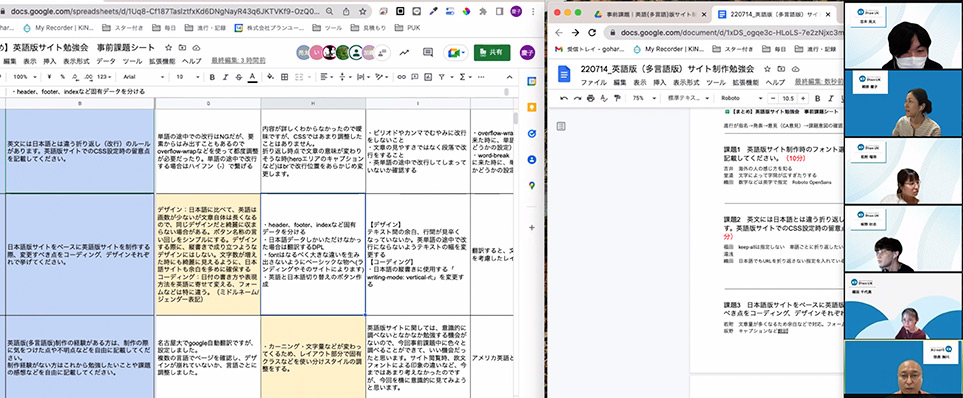The width and height of the screenshot is (963, 398).
Task: Open the Sheets text color picker
Action: 252,77
